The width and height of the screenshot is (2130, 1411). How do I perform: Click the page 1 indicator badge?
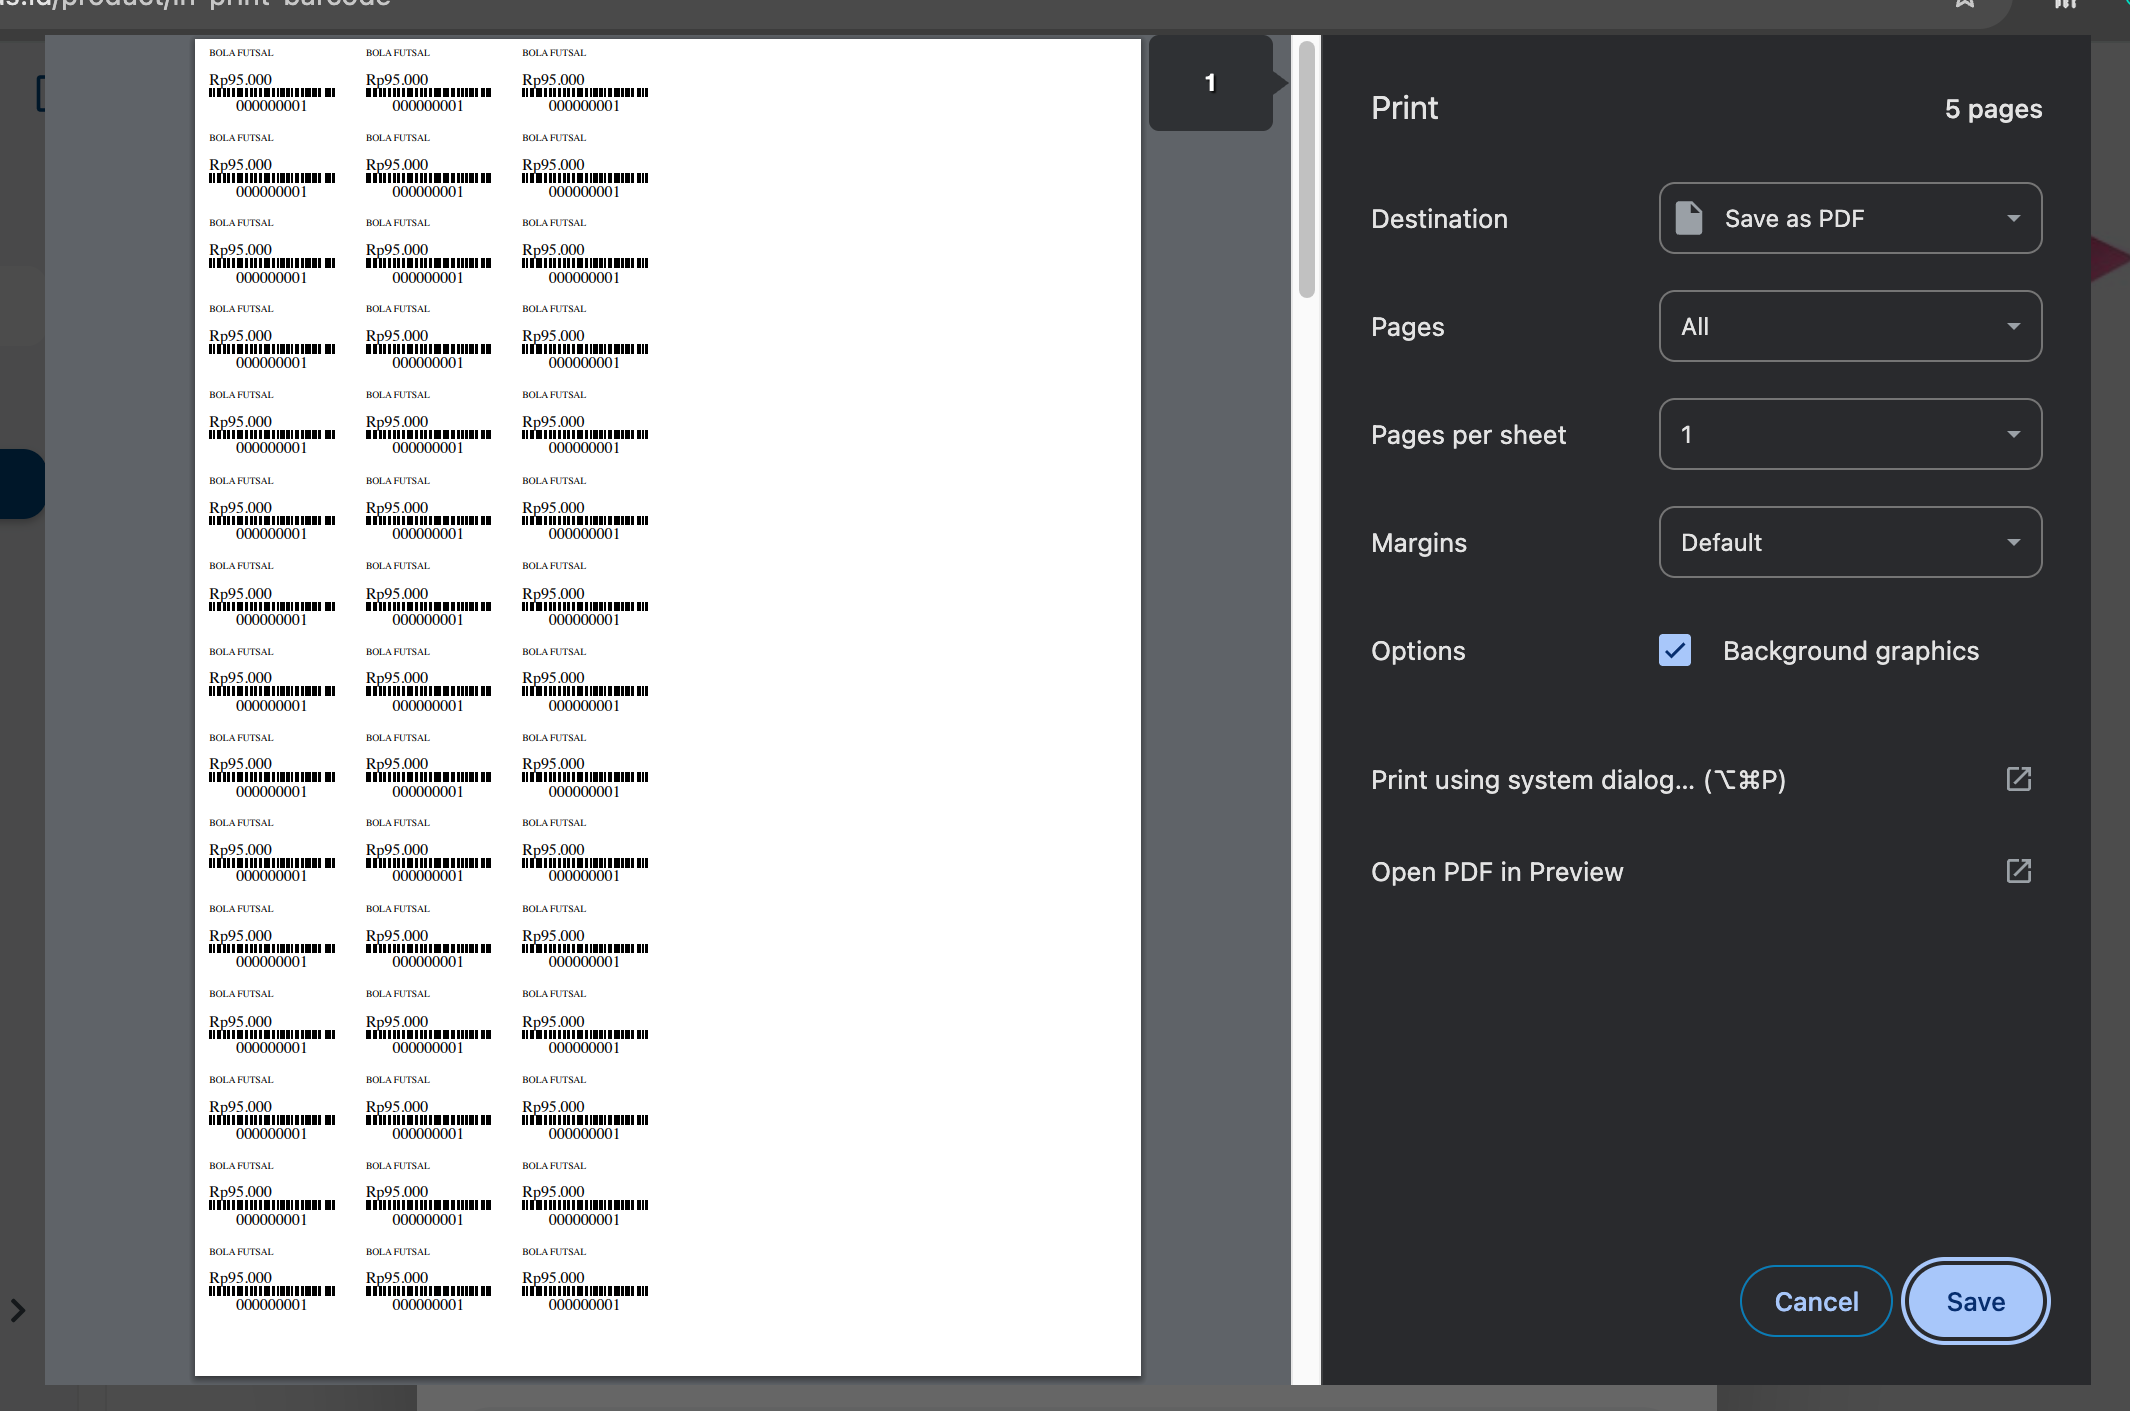click(1210, 83)
